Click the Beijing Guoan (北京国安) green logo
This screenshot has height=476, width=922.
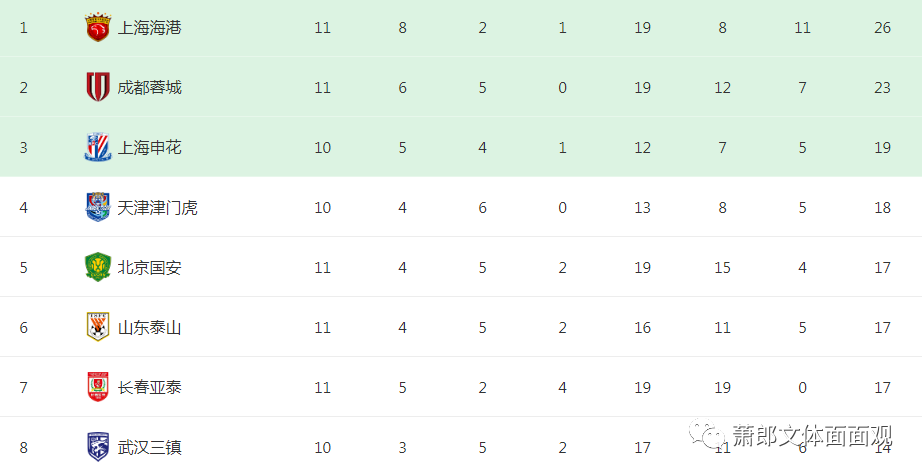point(98,267)
